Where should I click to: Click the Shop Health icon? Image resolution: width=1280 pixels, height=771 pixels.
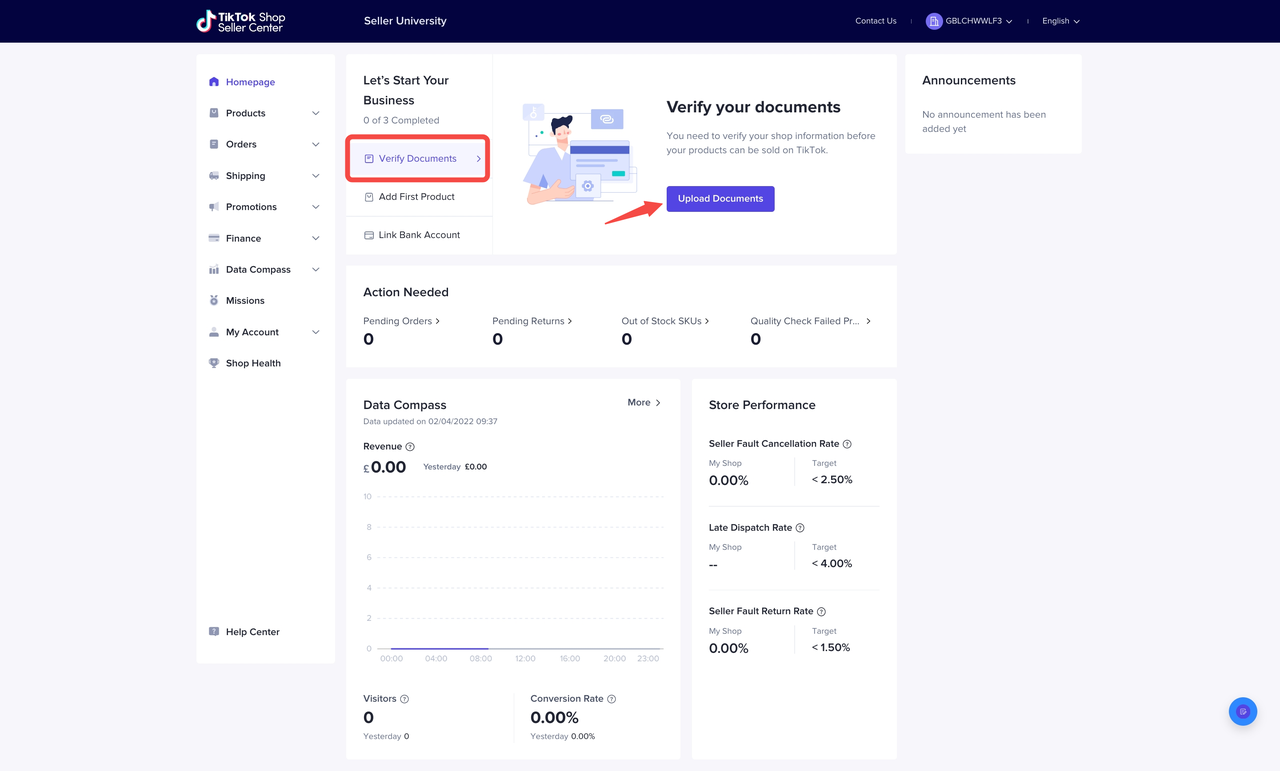point(213,363)
